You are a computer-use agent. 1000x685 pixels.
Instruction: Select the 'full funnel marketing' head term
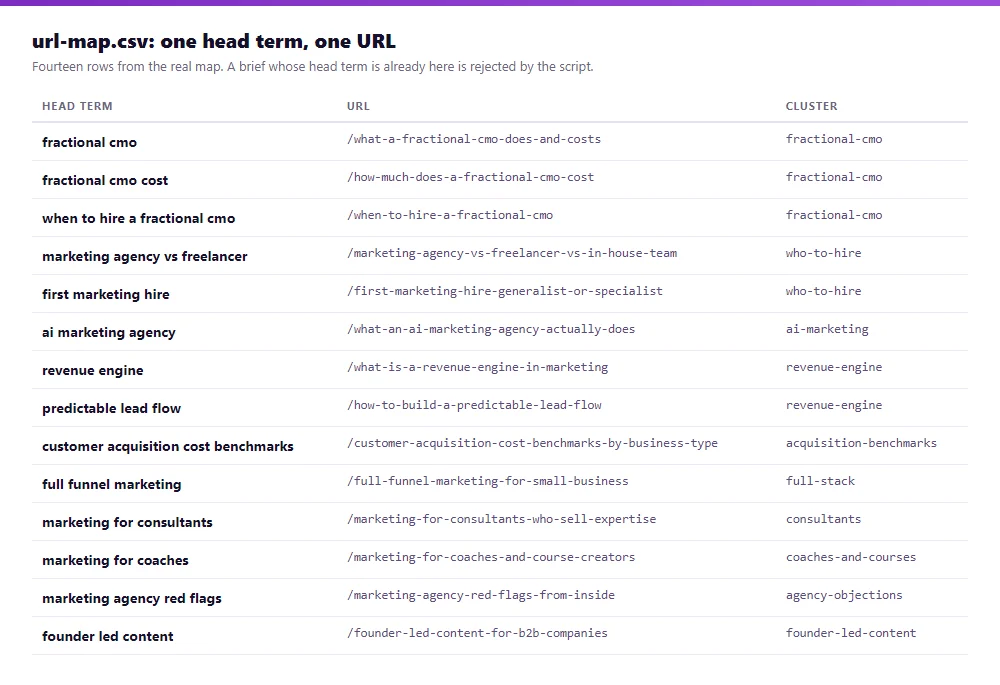point(112,484)
